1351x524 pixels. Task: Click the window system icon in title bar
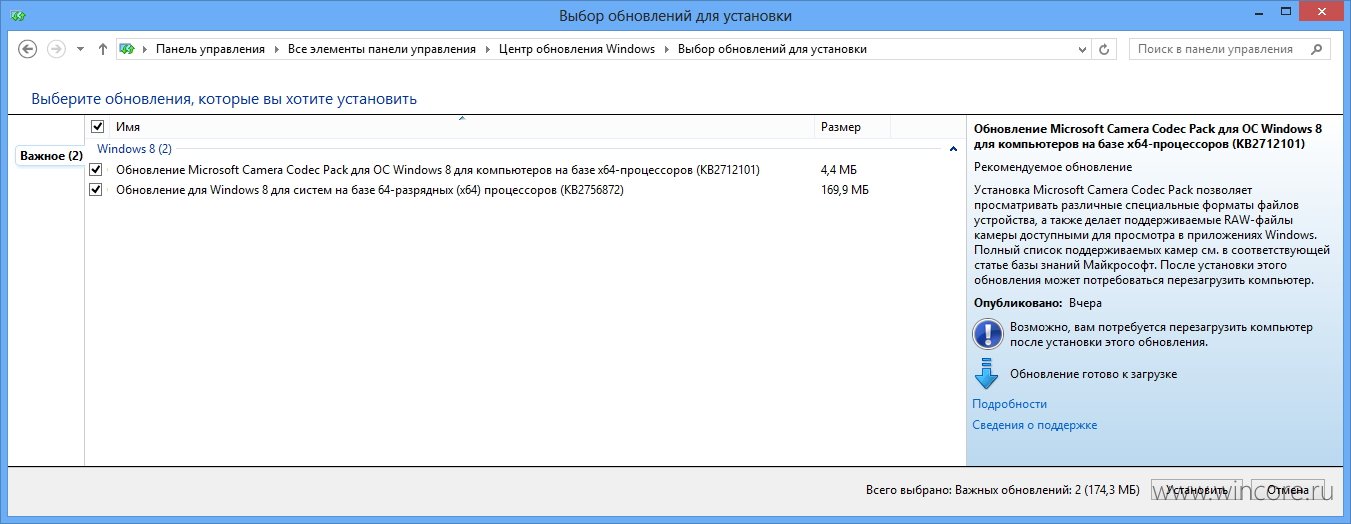[17, 16]
